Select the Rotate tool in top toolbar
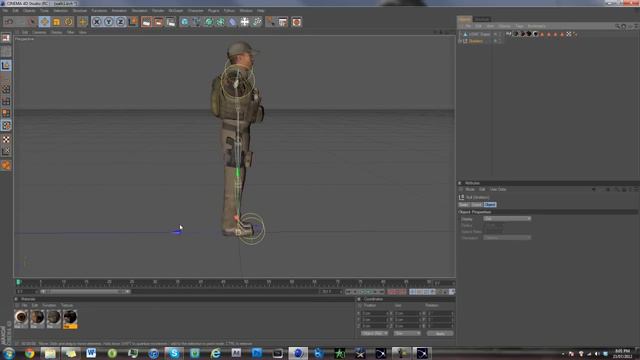The image size is (640, 360). coord(69,22)
